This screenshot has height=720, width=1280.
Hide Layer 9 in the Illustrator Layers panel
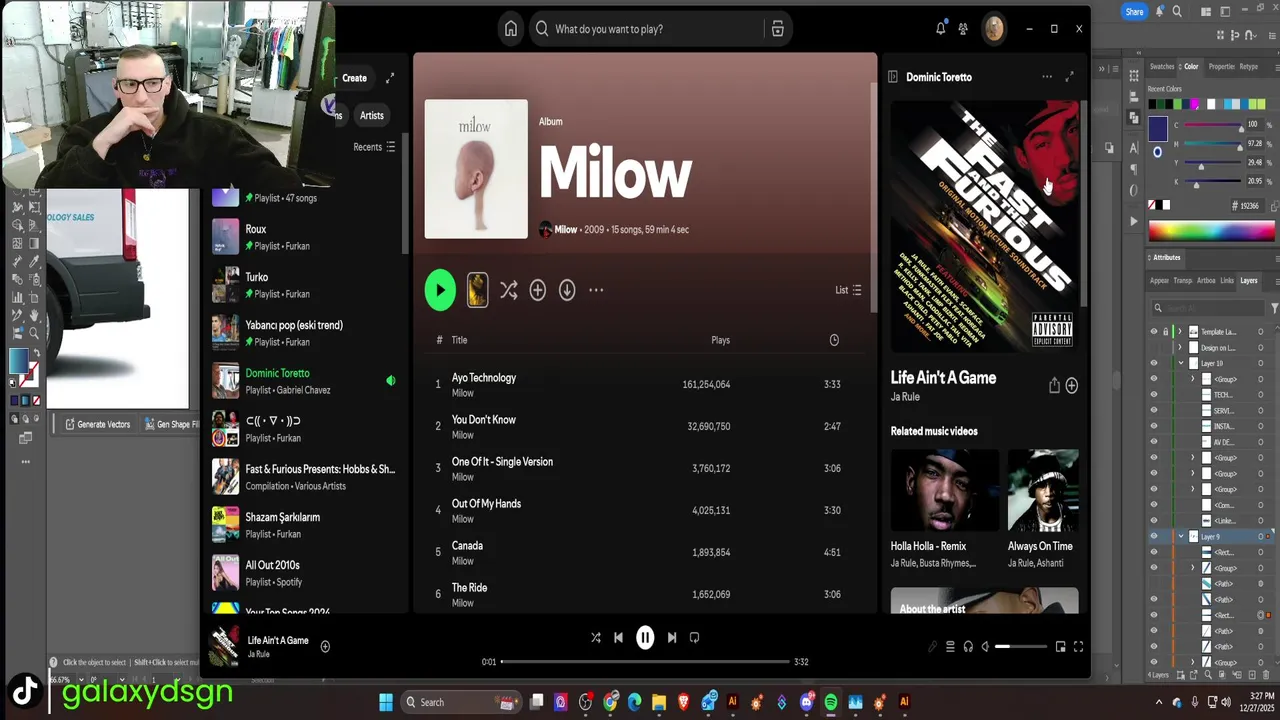(x=1154, y=536)
